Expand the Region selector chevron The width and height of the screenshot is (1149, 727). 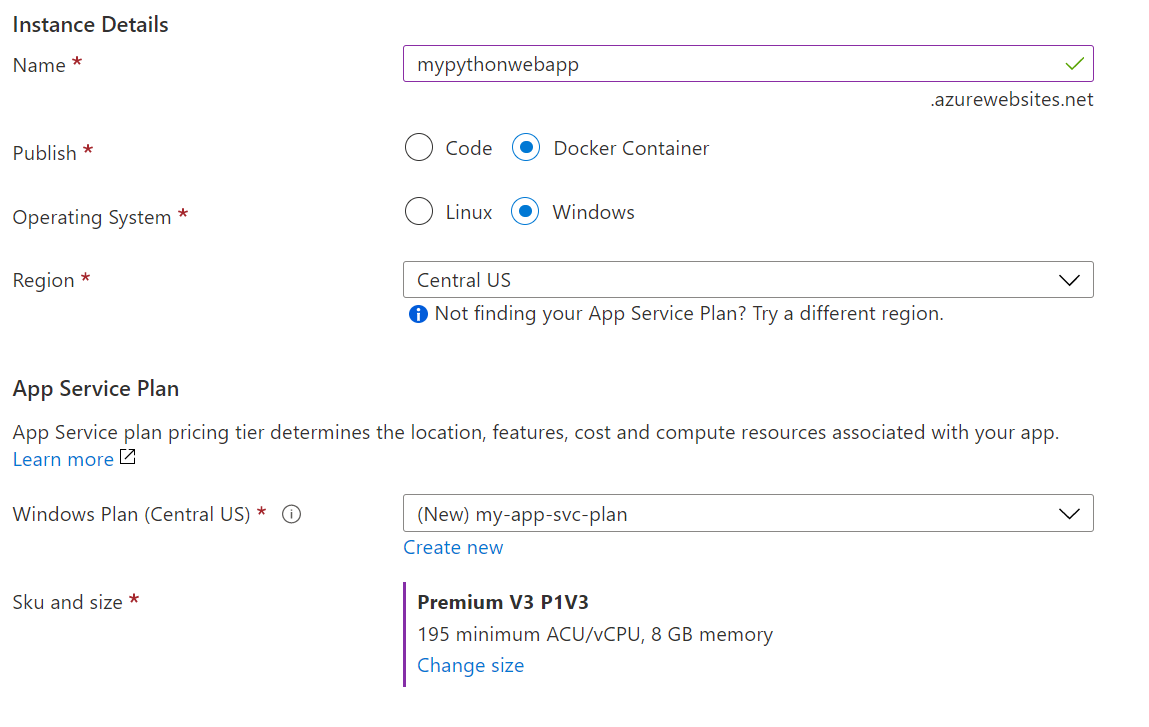coord(1068,280)
